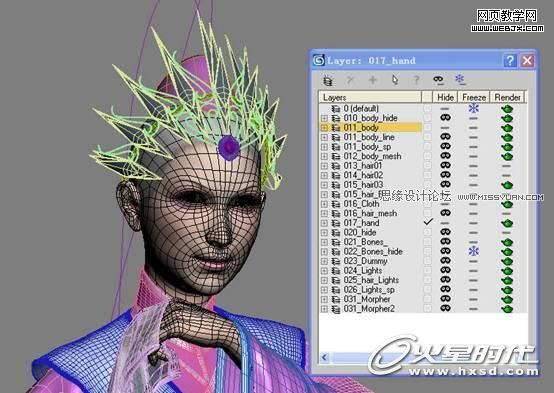Viewport: 554px width, 393px height.
Task: Expand the 021_Bones_ layer node
Action: pyautogui.click(x=324, y=242)
